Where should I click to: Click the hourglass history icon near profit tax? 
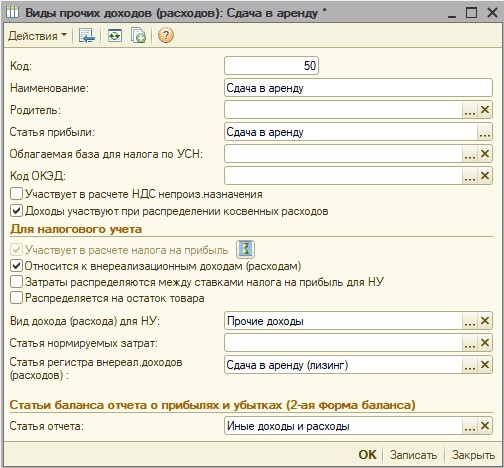tap(245, 249)
